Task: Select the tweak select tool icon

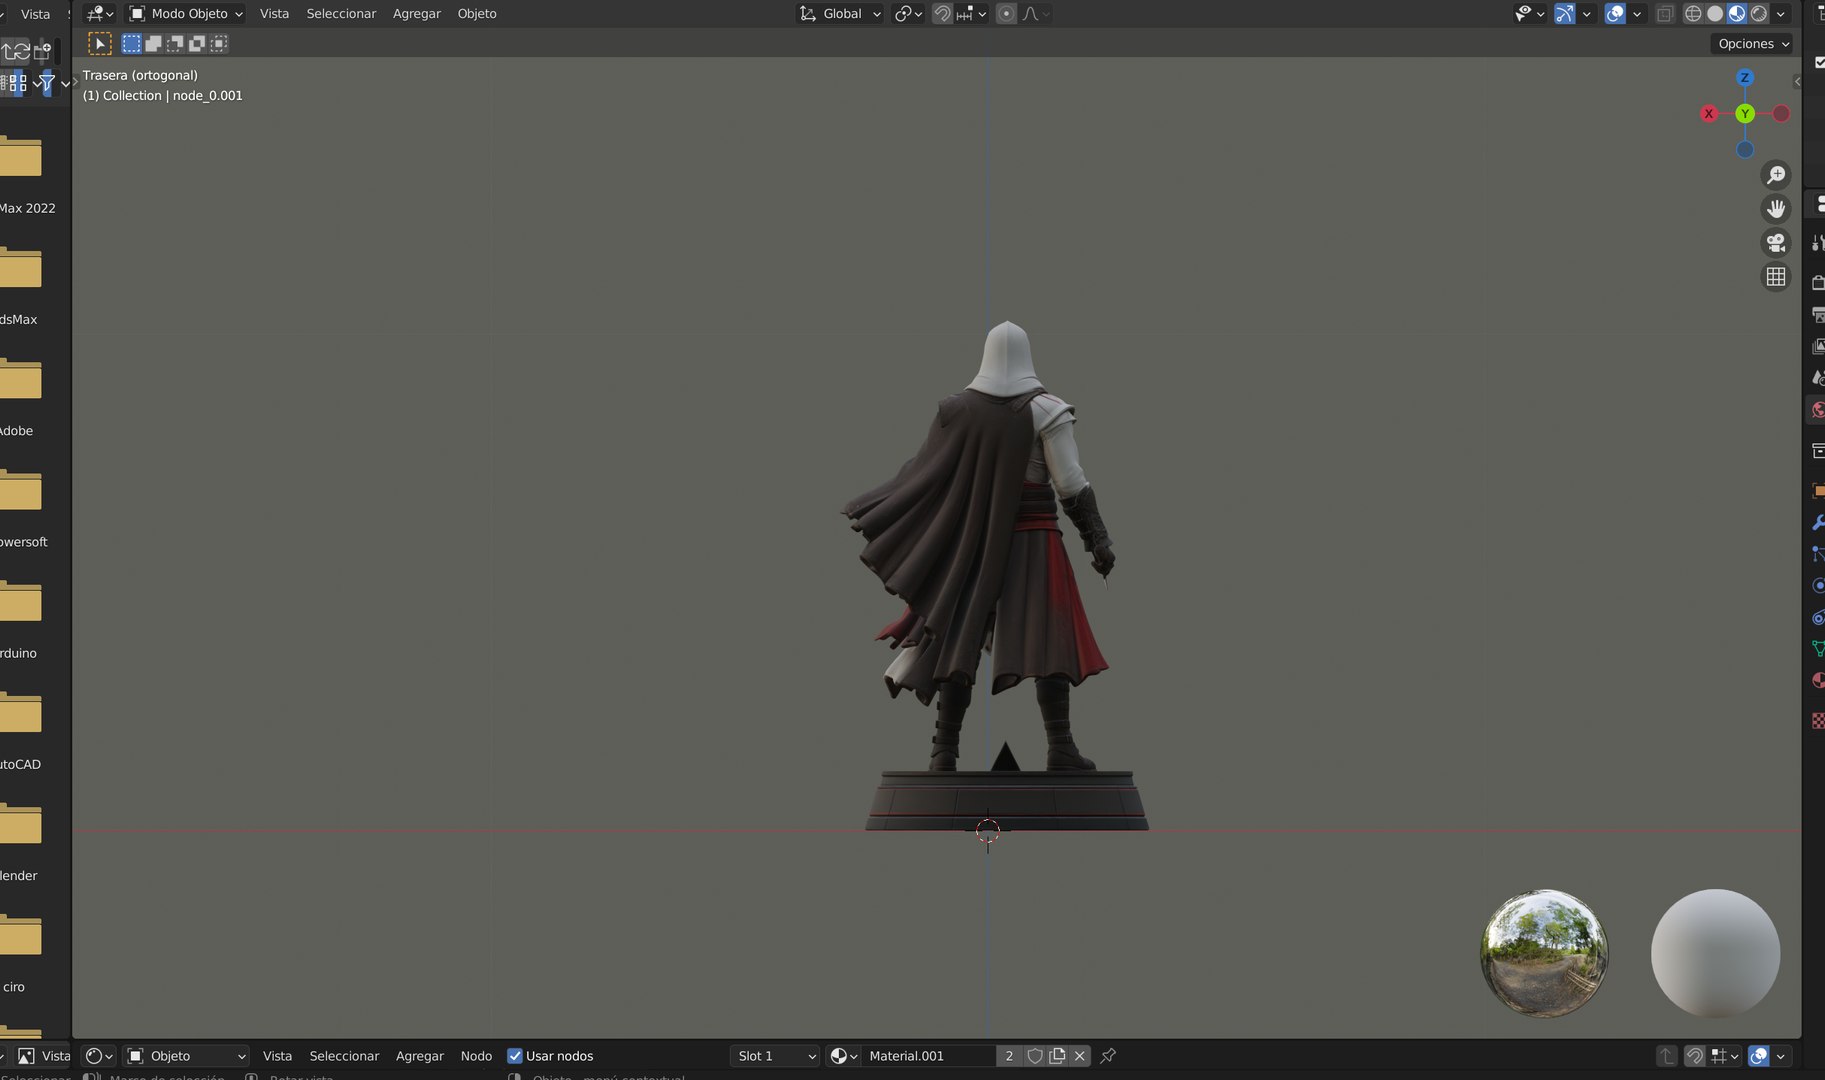Action: (x=100, y=43)
